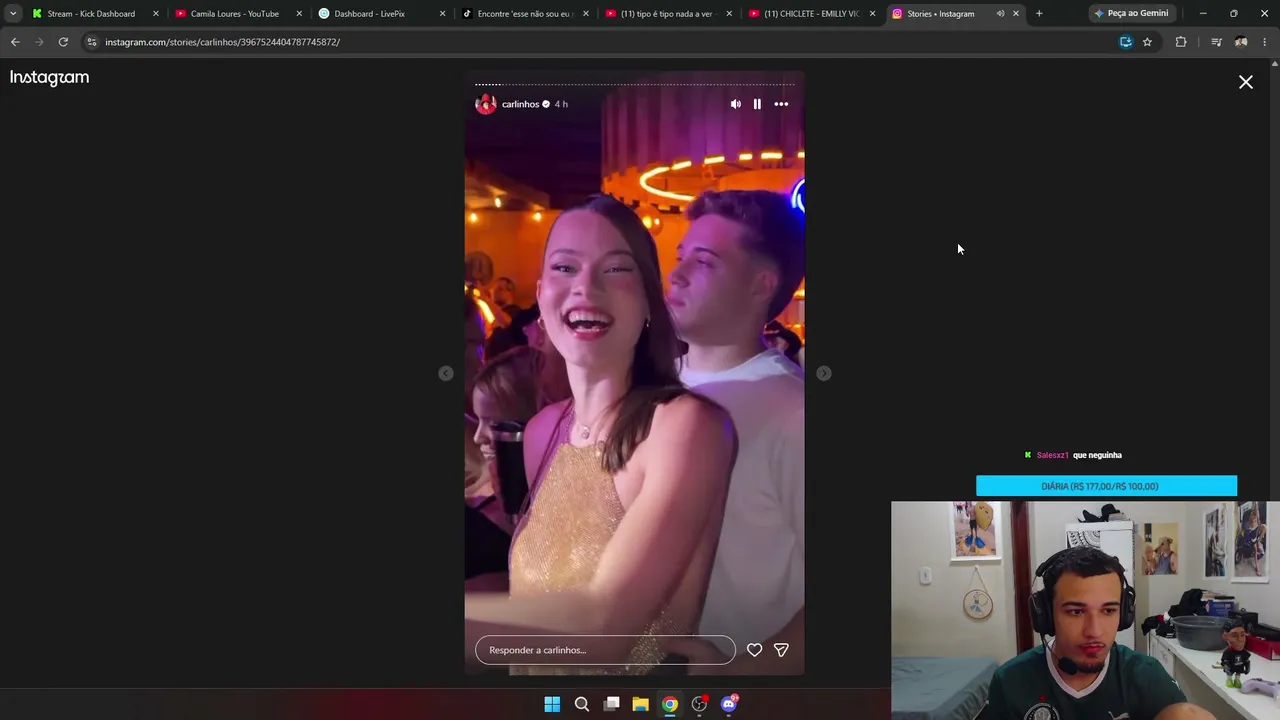Viewport: 1280px width, 720px height.
Task: Switch to the TikTok Encontre tab
Action: tap(523, 14)
